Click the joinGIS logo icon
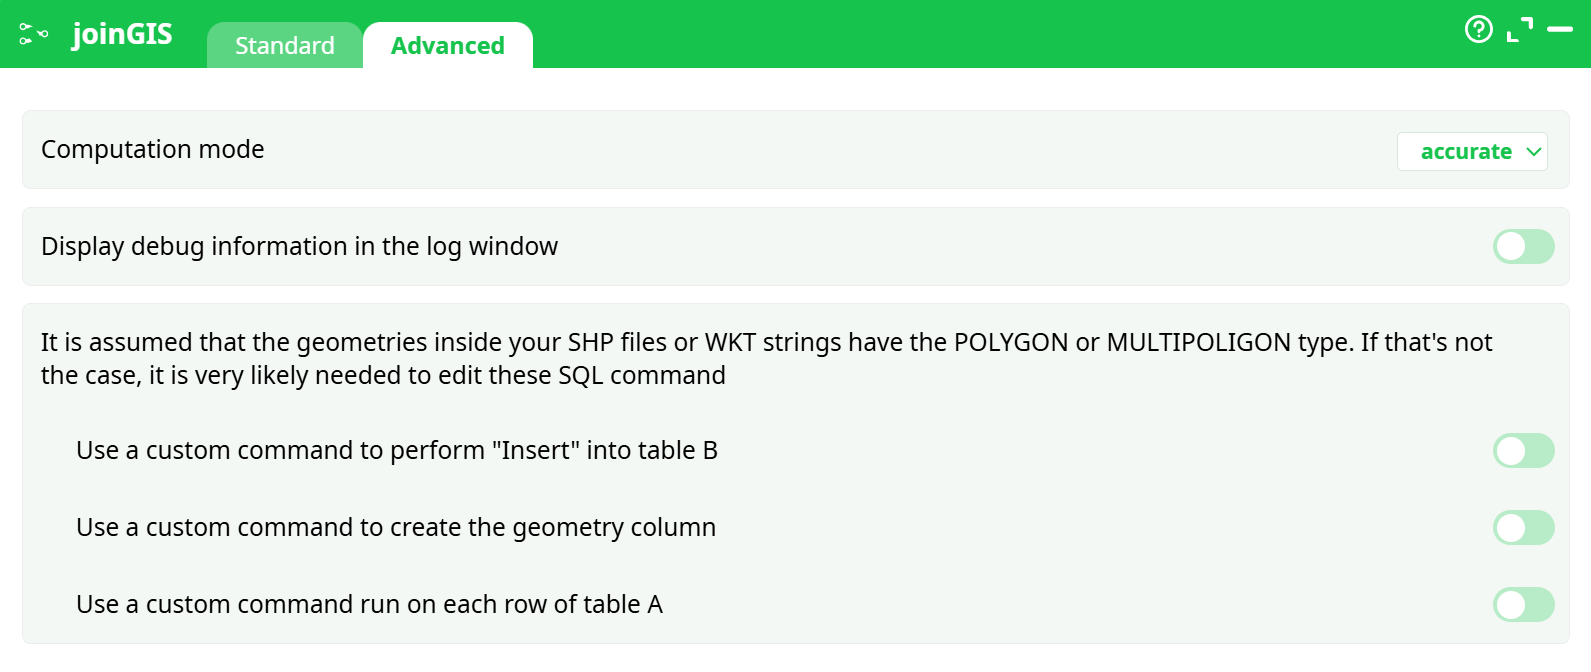The height and width of the screenshot is (672, 1591). [33, 34]
